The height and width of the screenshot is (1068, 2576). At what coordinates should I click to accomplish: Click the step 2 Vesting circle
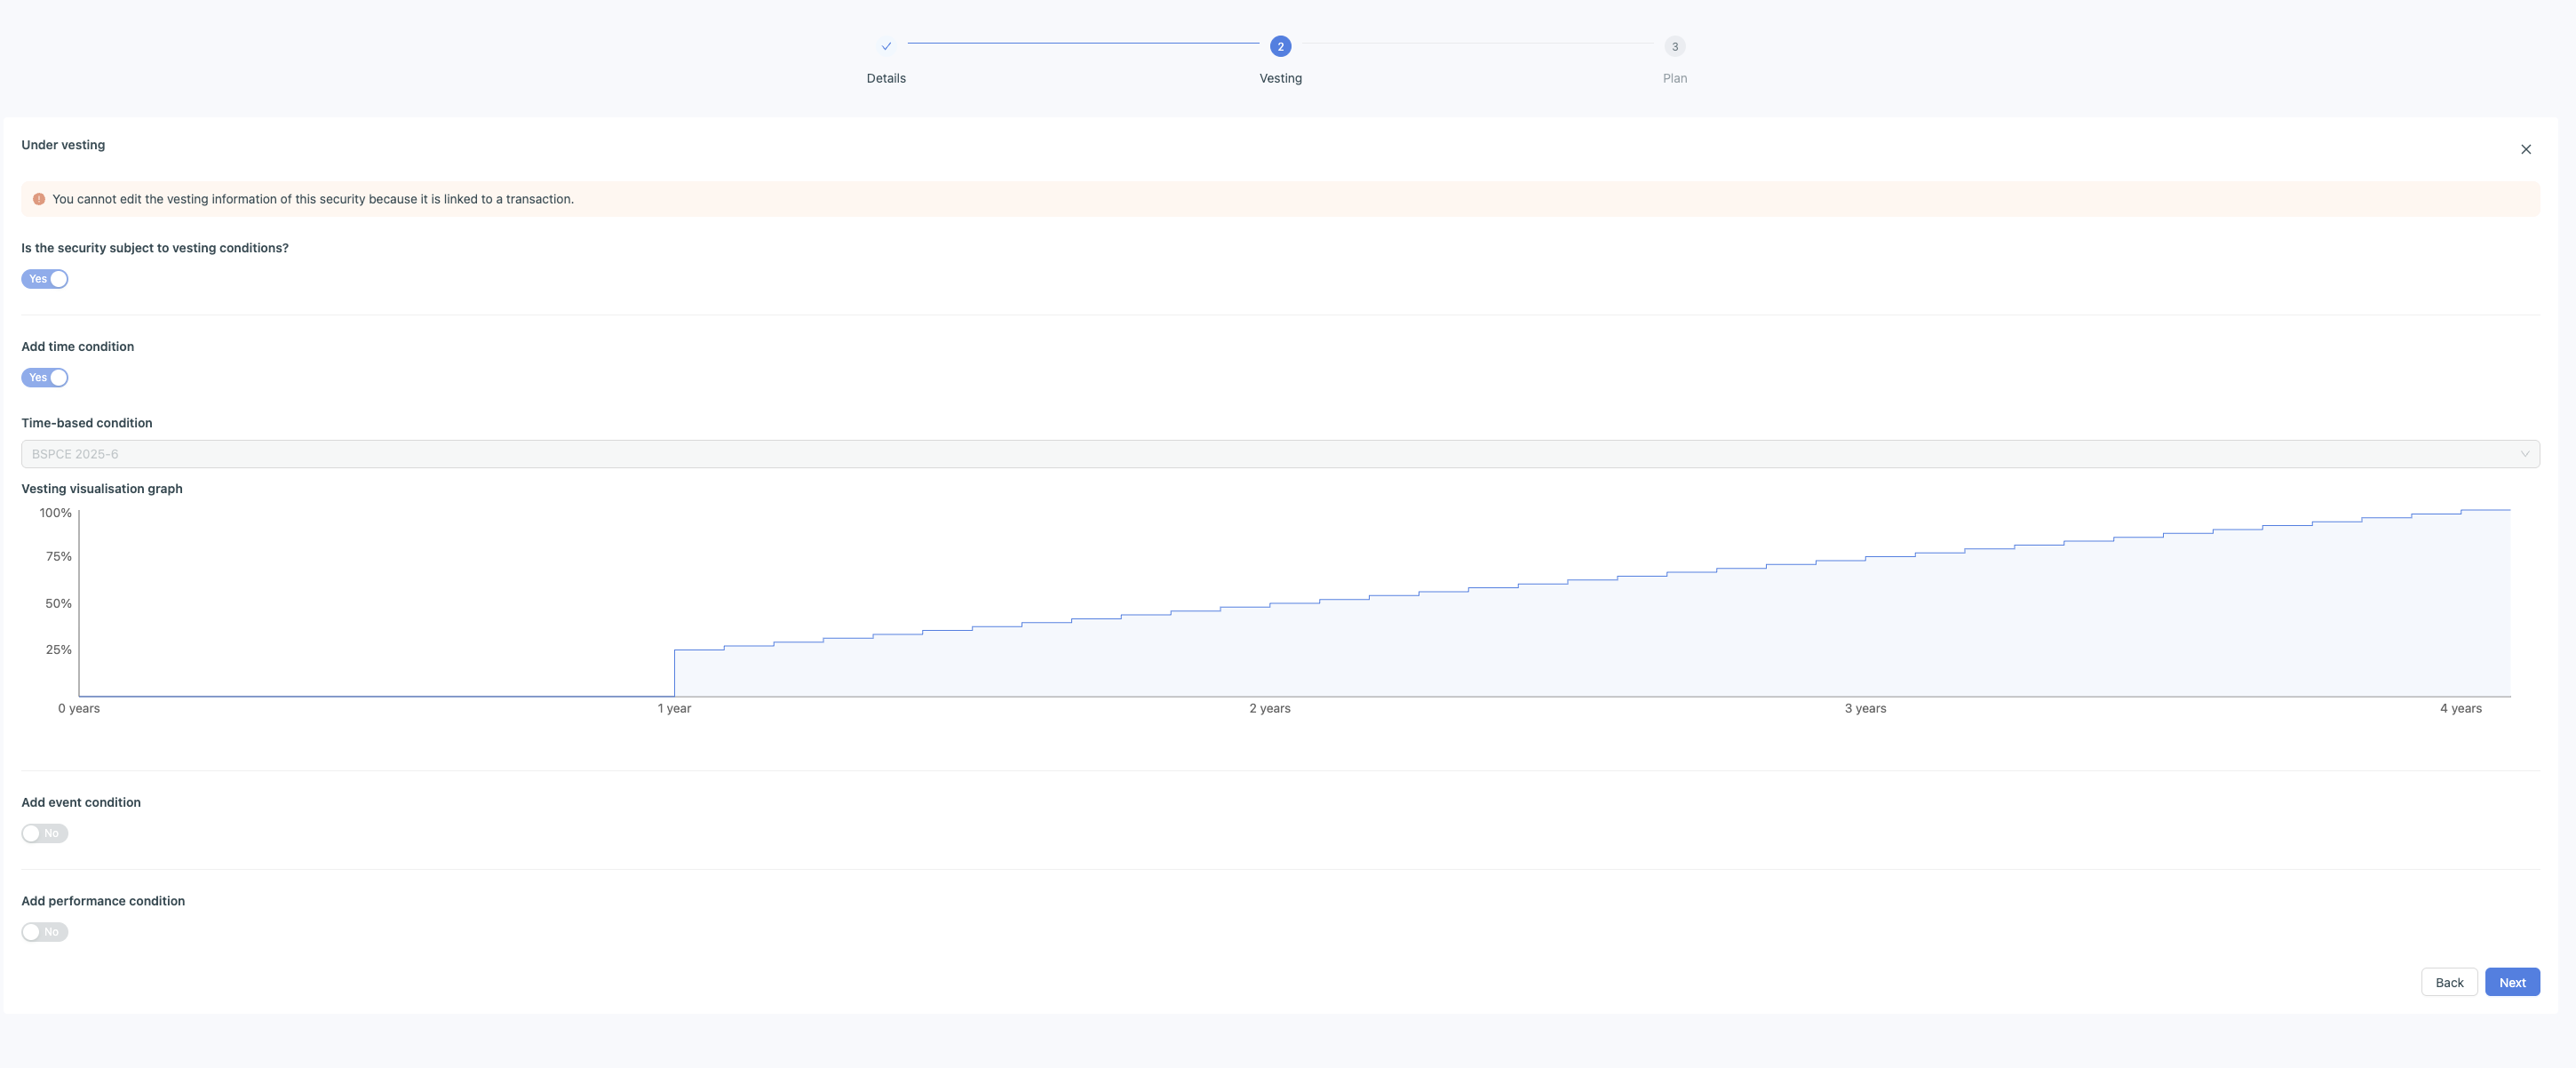(x=1280, y=46)
